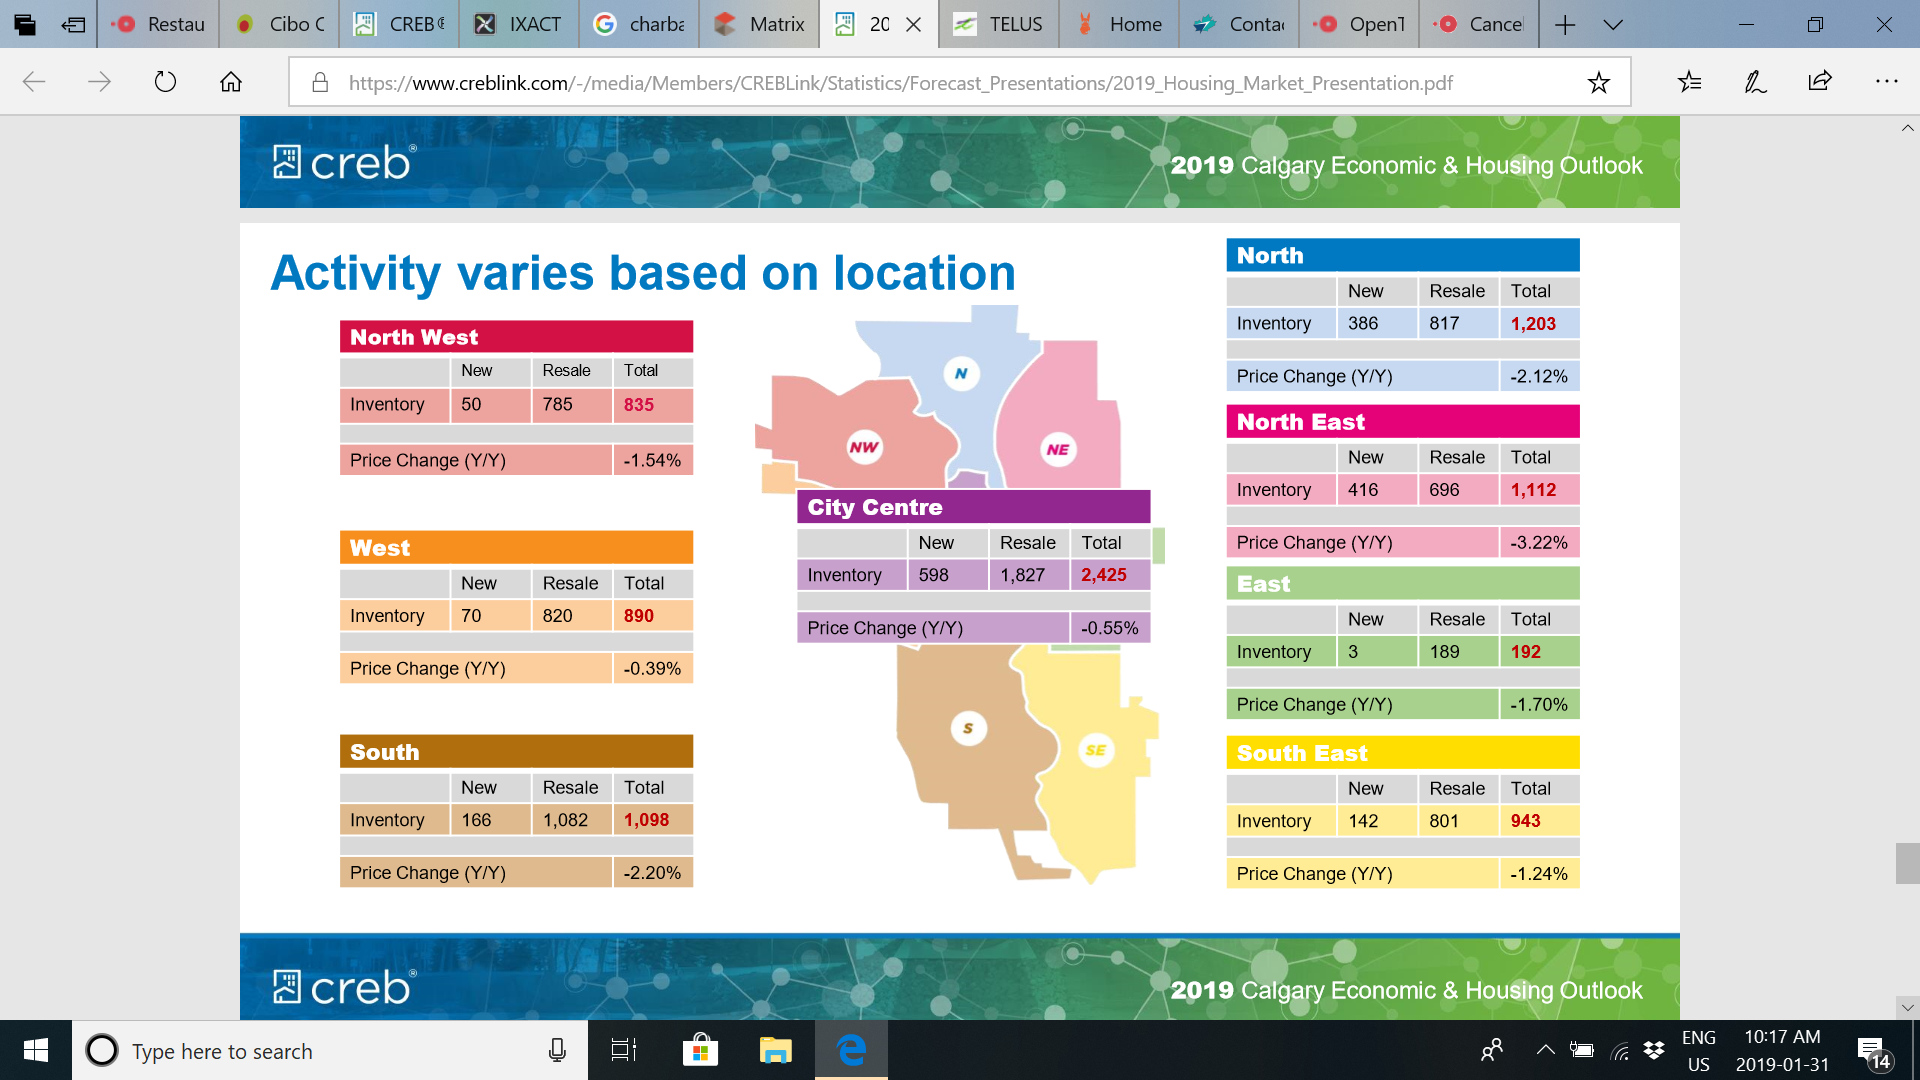Add page to favorites with star icon
Viewport: 1920px width, 1080px height.
click(1598, 82)
